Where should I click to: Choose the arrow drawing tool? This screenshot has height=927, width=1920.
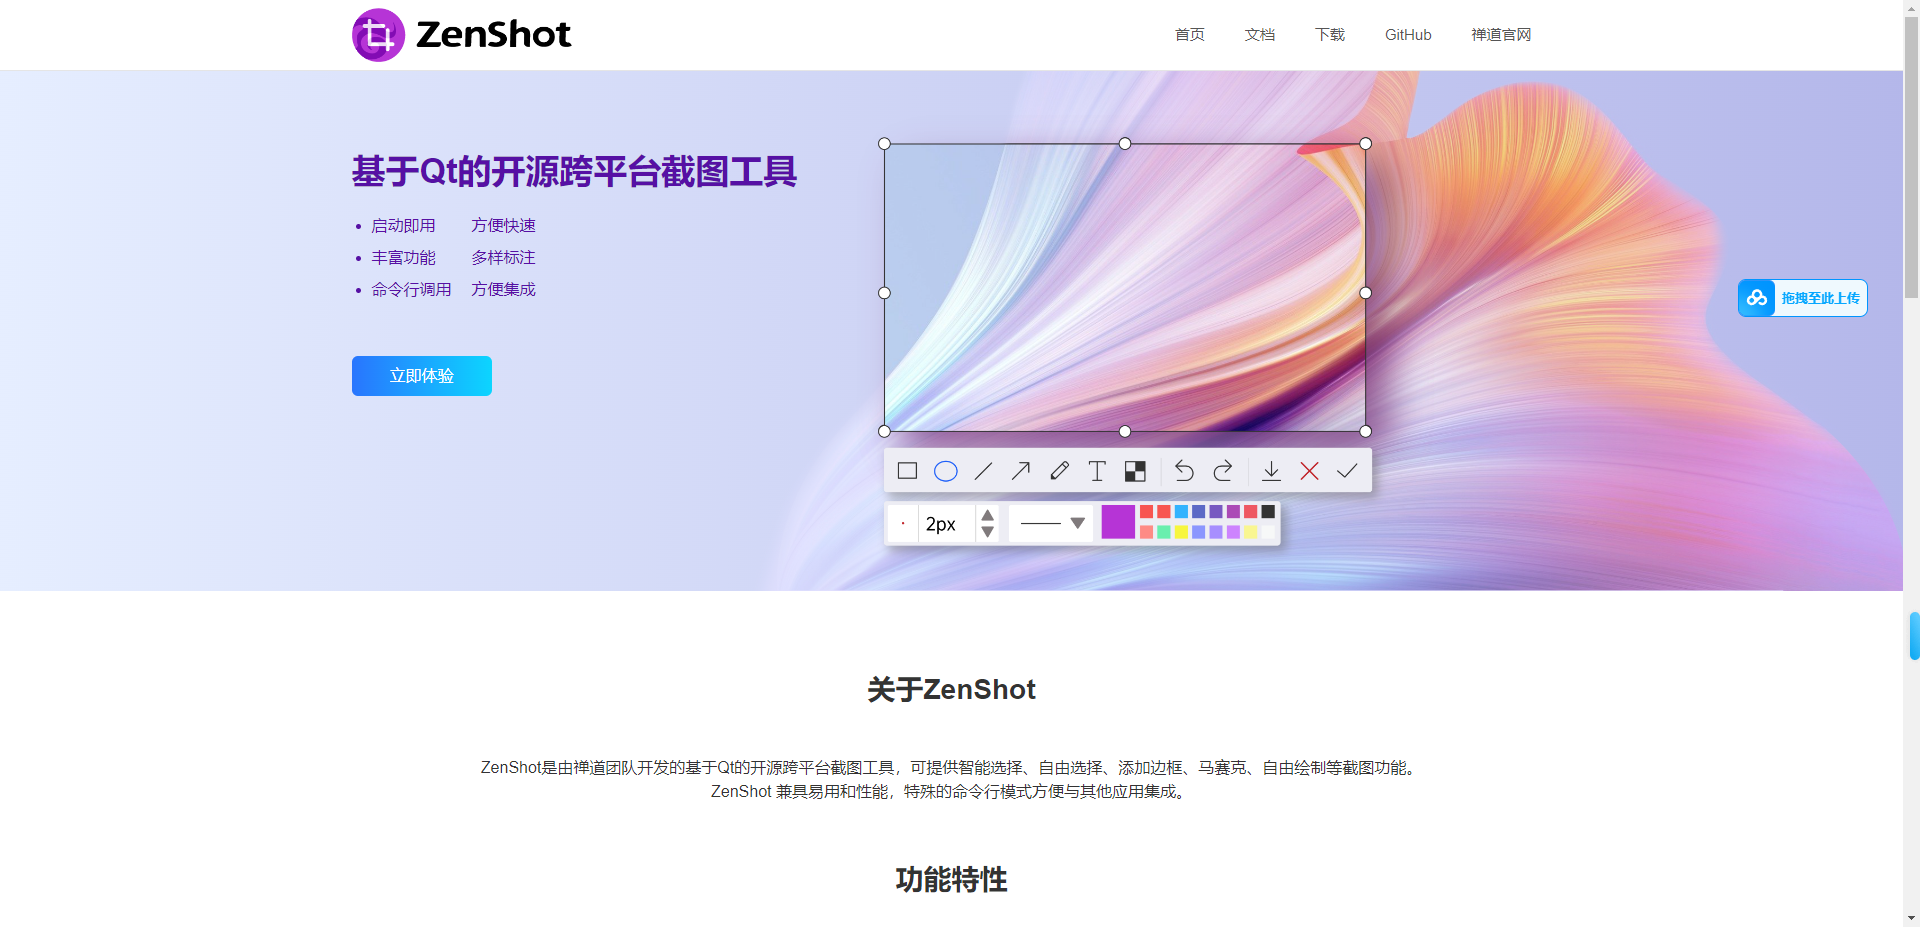tap(1021, 471)
